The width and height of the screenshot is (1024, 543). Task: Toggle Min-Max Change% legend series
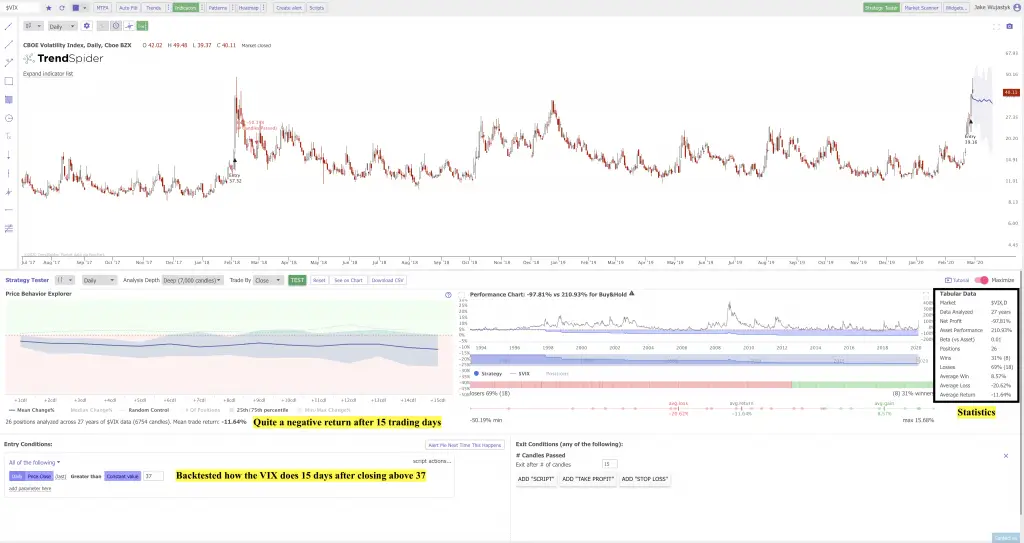[x=324, y=410]
